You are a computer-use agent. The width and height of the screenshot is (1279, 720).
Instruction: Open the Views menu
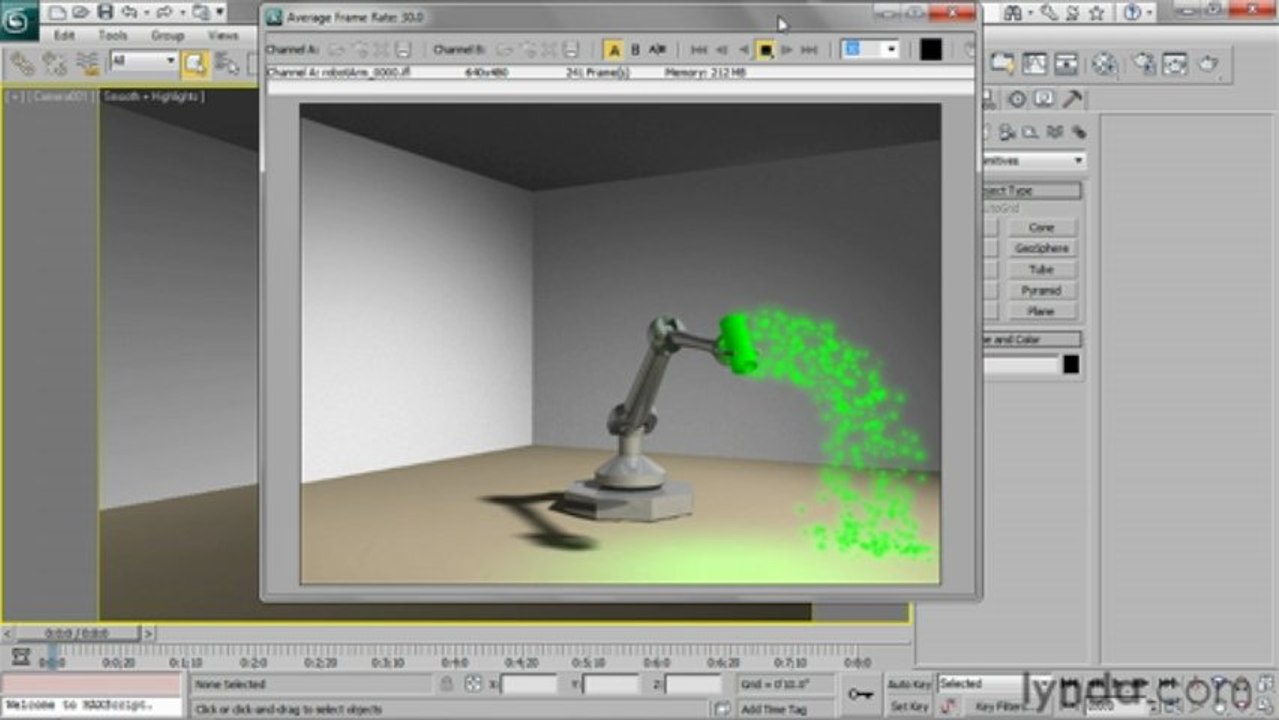tap(222, 35)
